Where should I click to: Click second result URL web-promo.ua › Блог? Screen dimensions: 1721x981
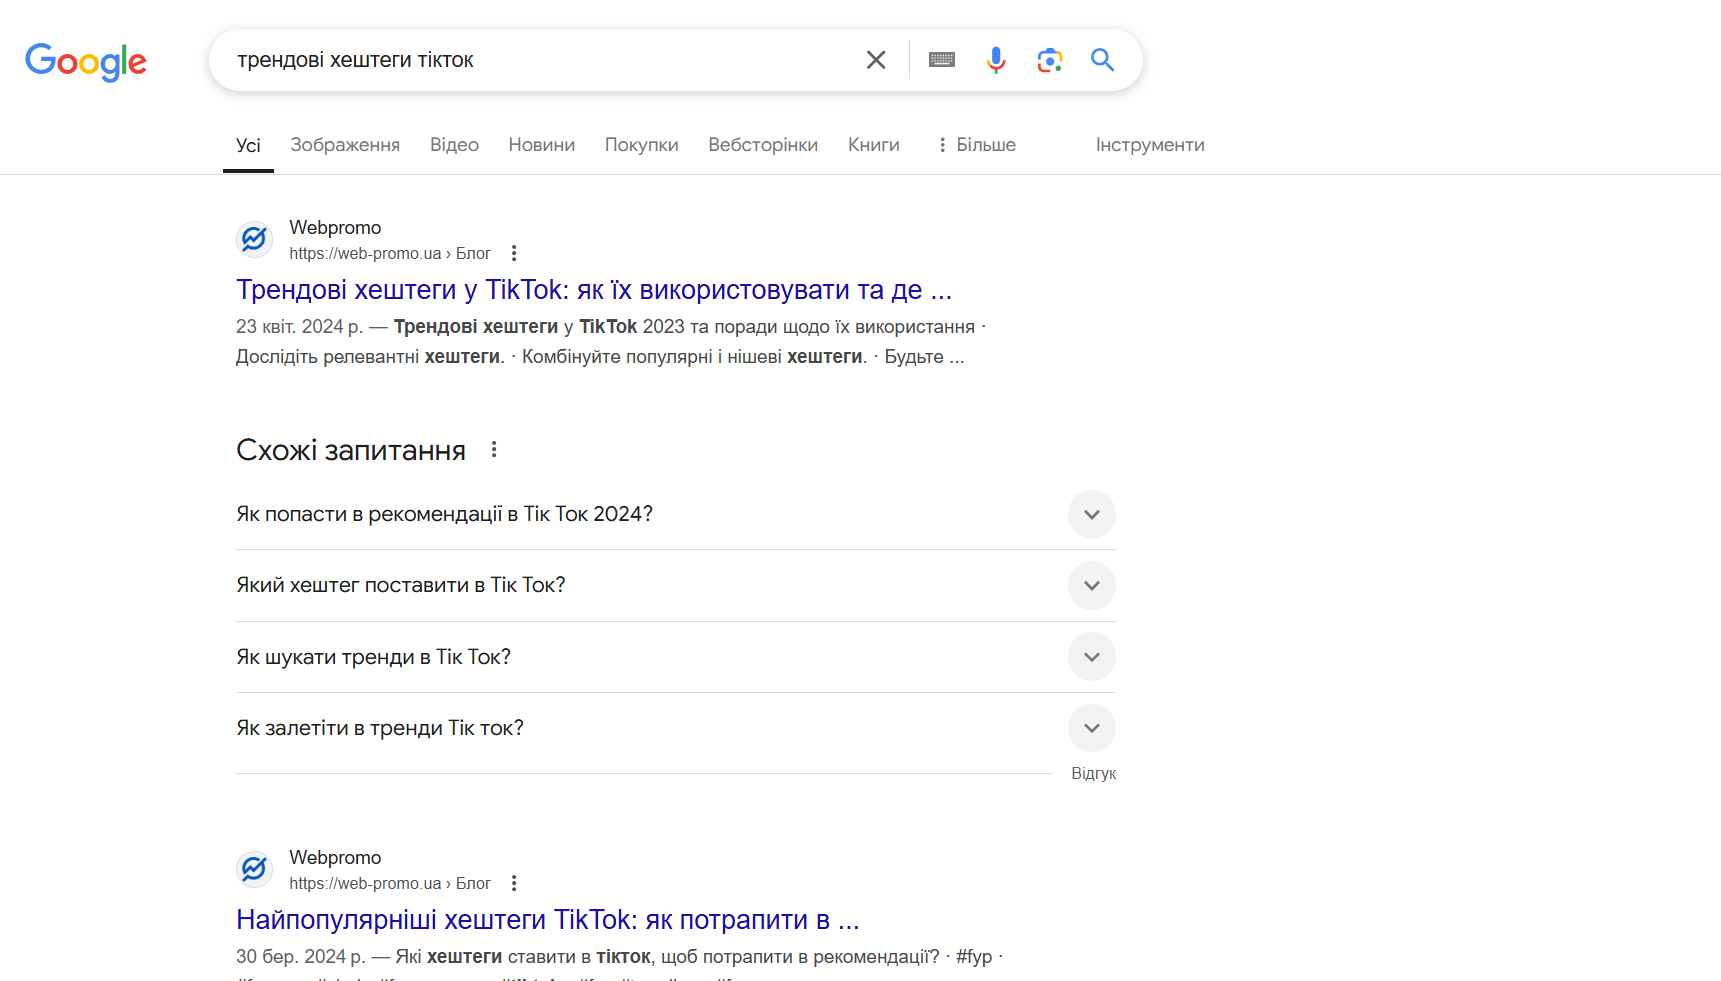(x=390, y=884)
